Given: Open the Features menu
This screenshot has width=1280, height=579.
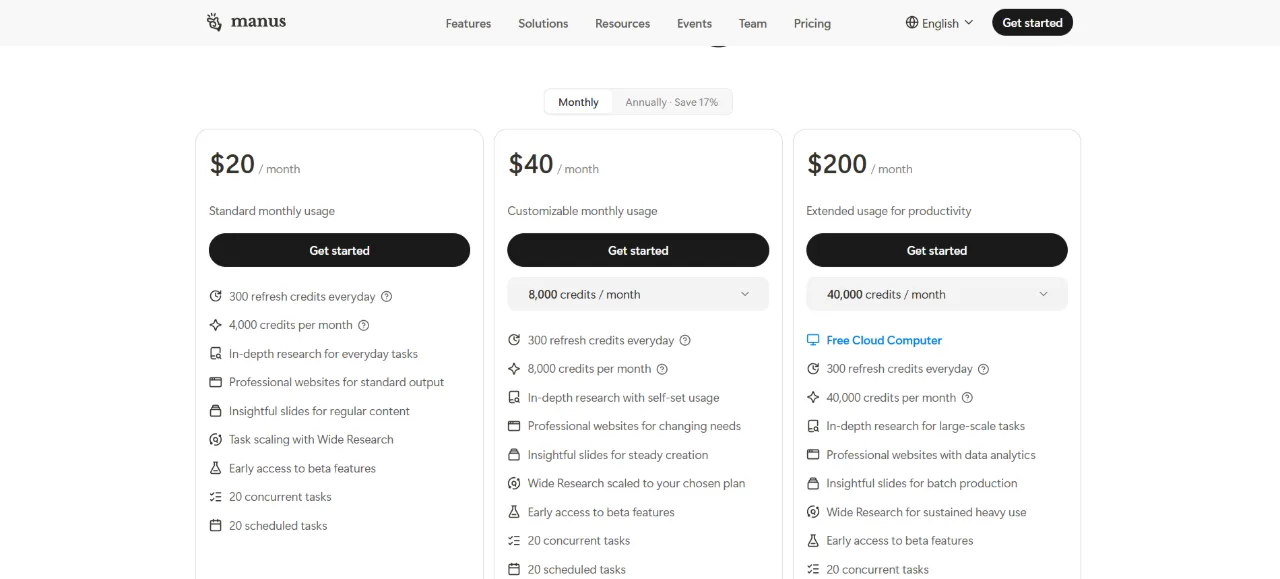Looking at the screenshot, I should coord(468,23).
